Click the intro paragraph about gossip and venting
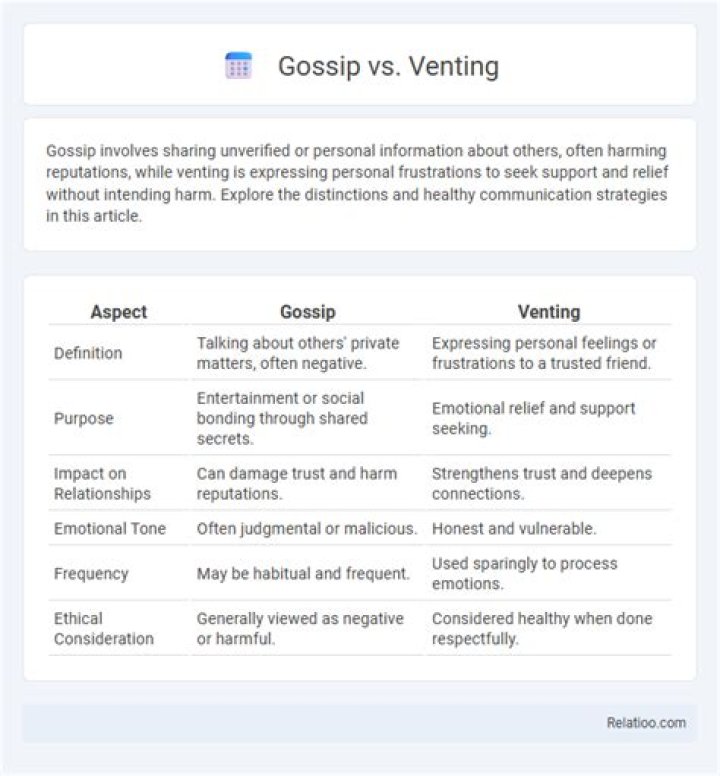 (x=357, y=184)
